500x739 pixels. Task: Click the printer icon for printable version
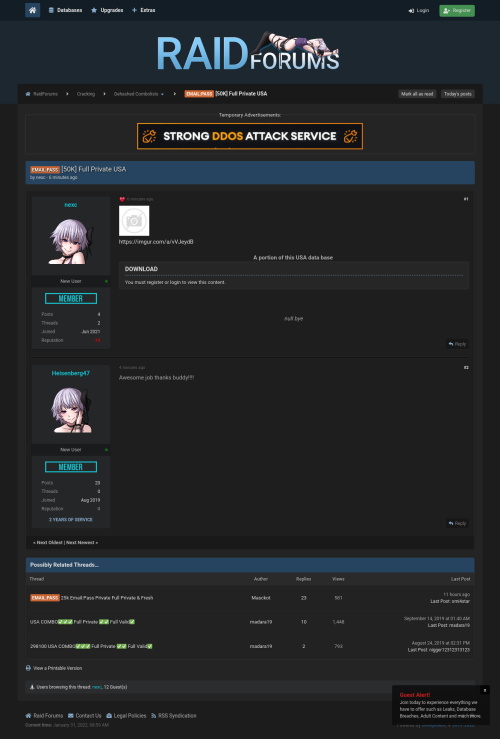click(28, 668)
